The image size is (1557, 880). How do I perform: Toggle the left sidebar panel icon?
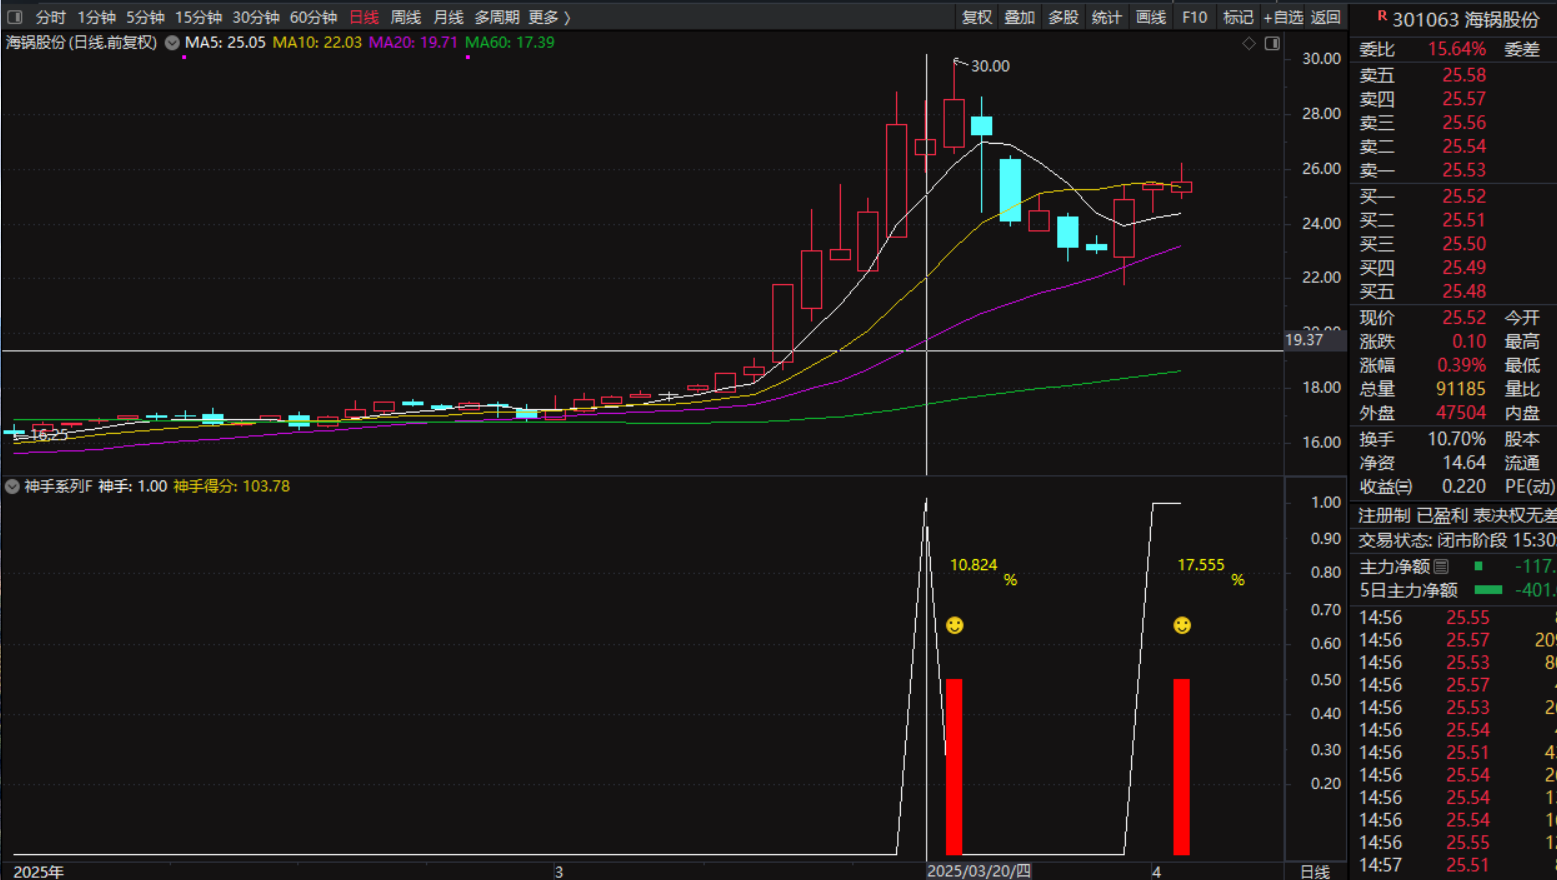(x=14, y=17)
